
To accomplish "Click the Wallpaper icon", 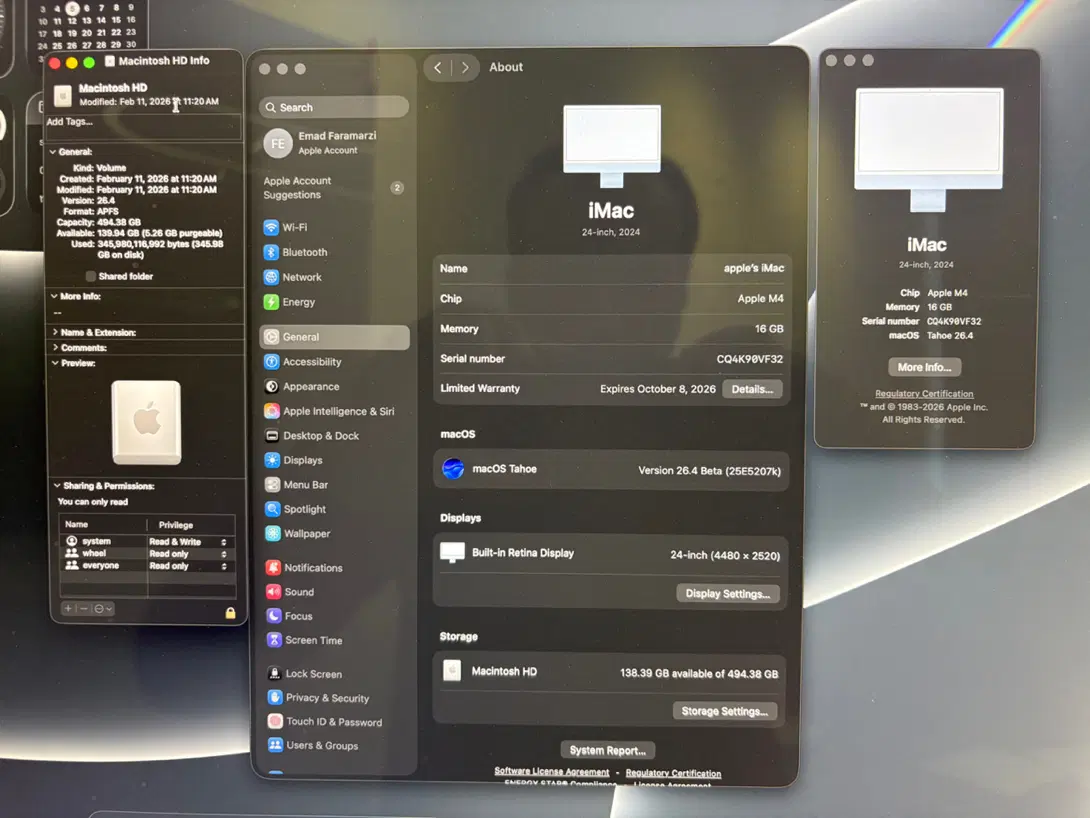I will point(272,533).
